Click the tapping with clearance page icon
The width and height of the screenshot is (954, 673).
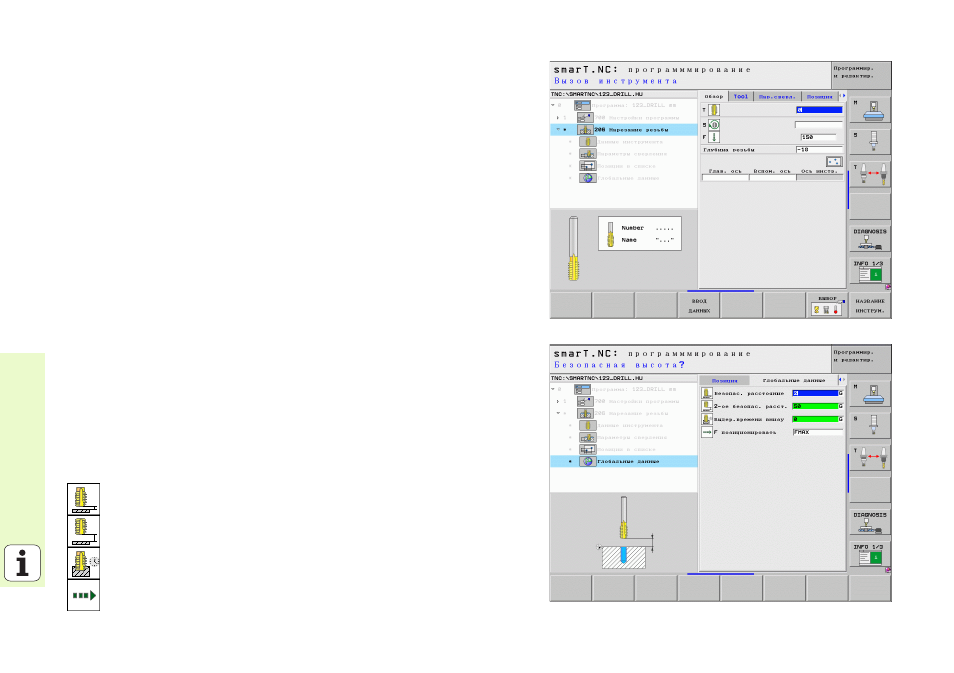[x=83, y=499]
